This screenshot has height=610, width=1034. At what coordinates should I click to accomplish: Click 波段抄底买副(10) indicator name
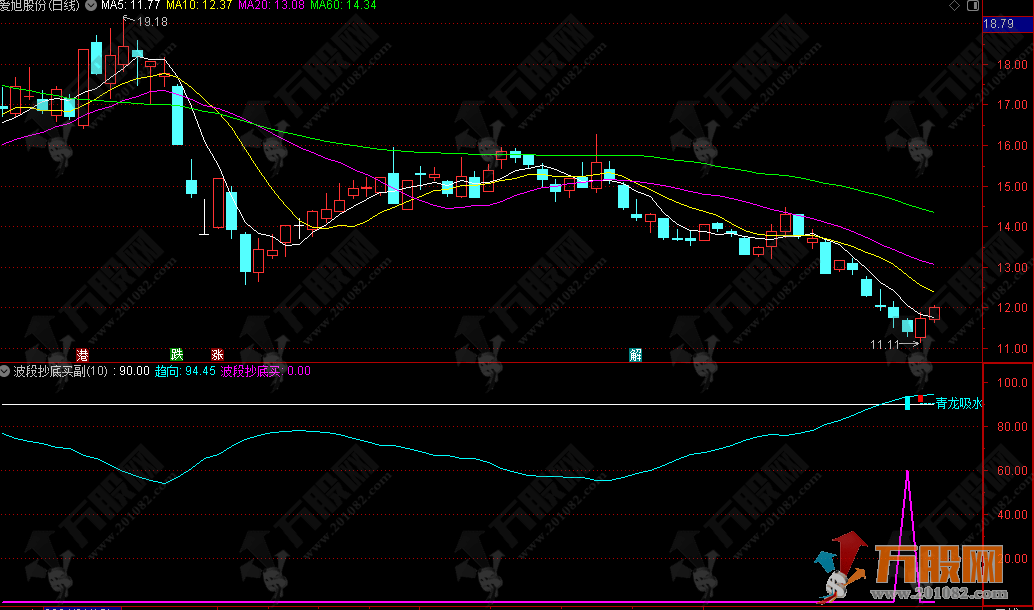click(x=61, y=371)
